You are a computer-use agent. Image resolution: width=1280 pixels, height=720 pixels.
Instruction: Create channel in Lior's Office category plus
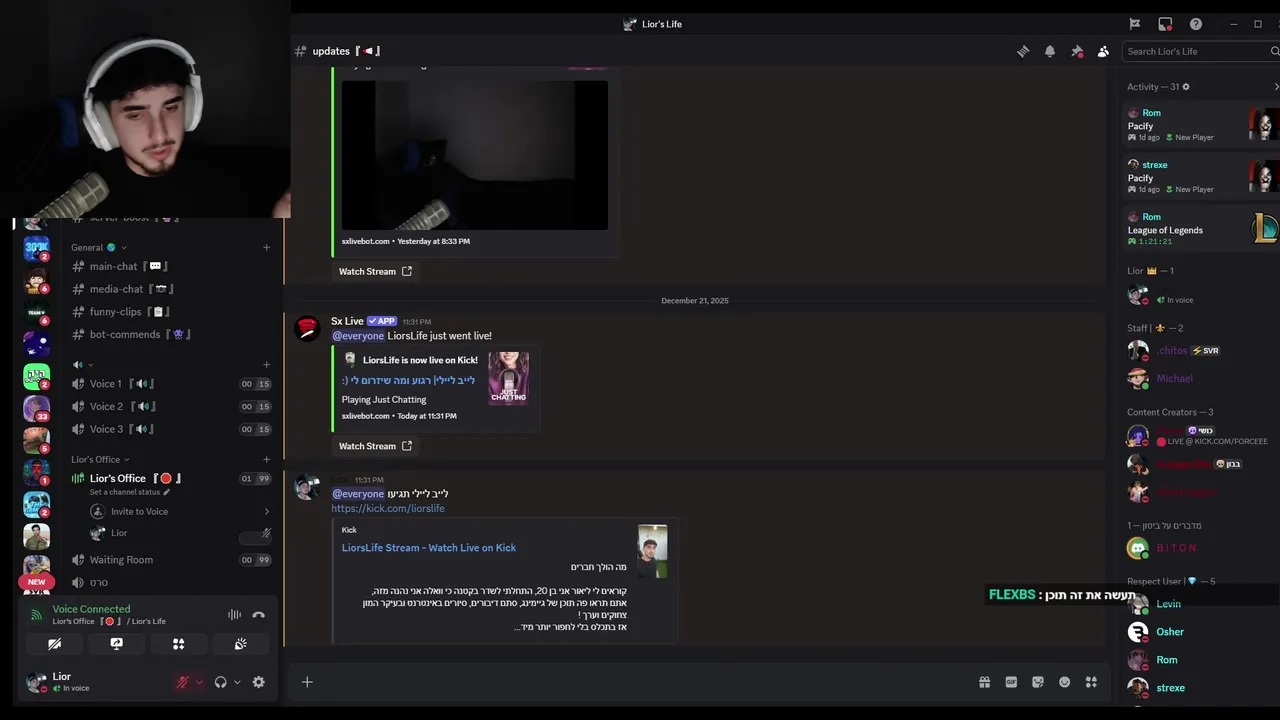coord(266,459)
